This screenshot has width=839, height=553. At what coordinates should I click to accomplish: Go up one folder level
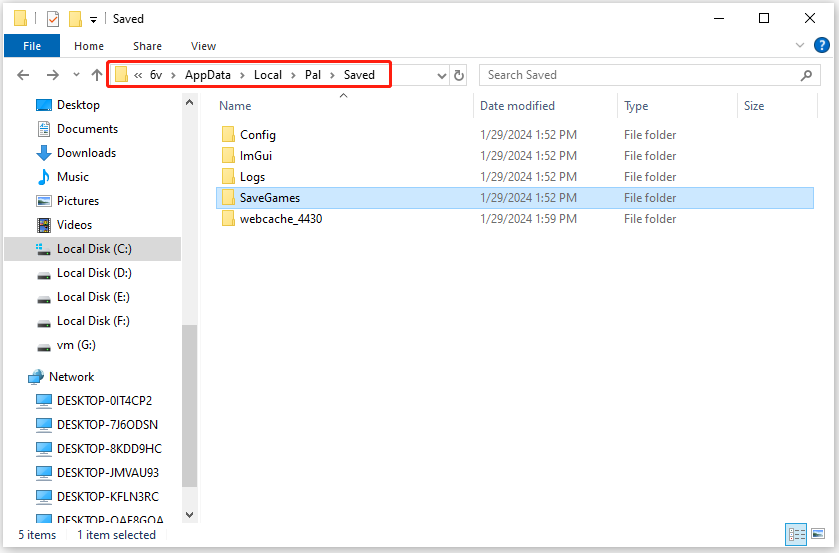[x=96, y=75]
